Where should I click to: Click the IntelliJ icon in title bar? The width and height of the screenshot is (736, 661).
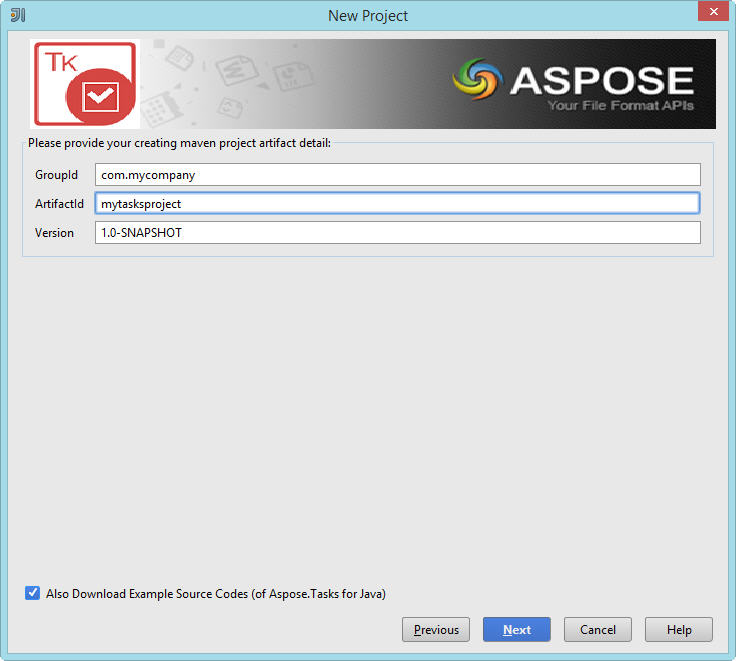point(17,15)
